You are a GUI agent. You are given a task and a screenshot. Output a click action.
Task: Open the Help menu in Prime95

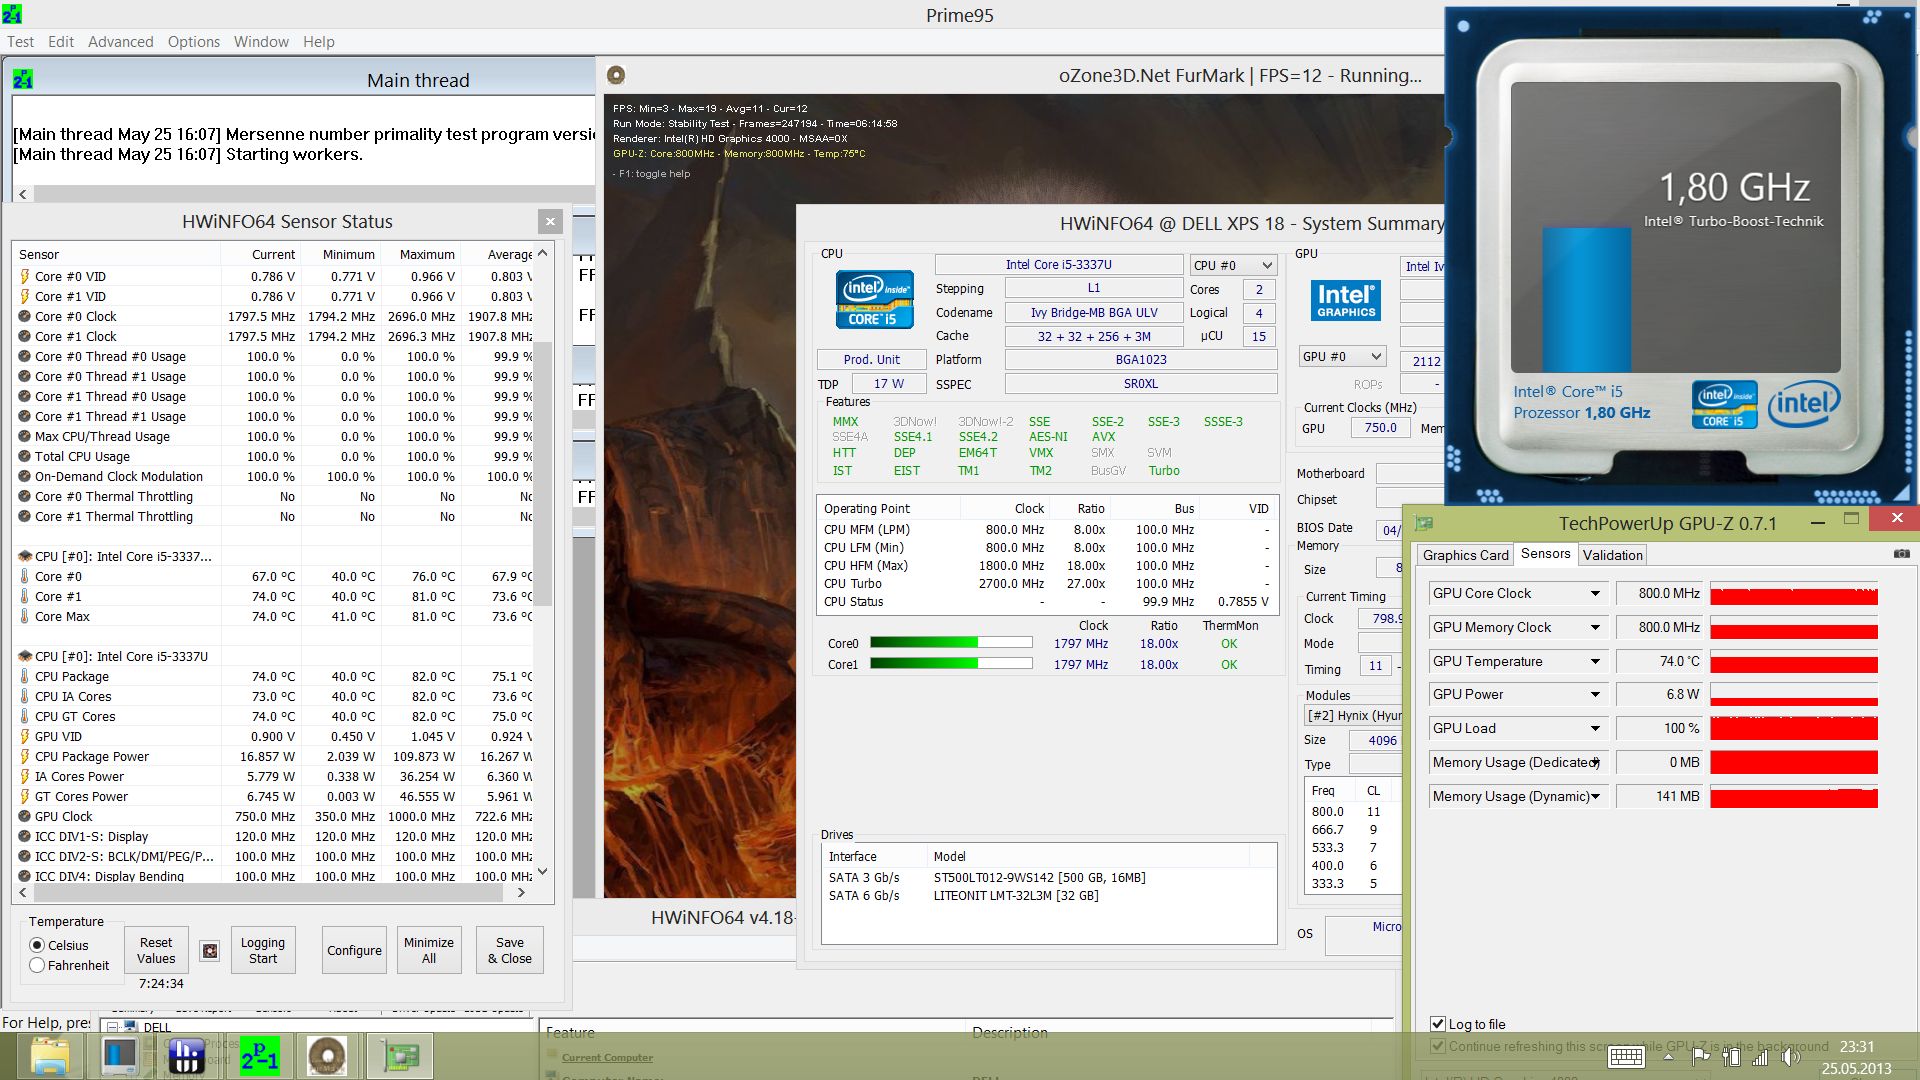pyautogui.click(x=319, y=42)
